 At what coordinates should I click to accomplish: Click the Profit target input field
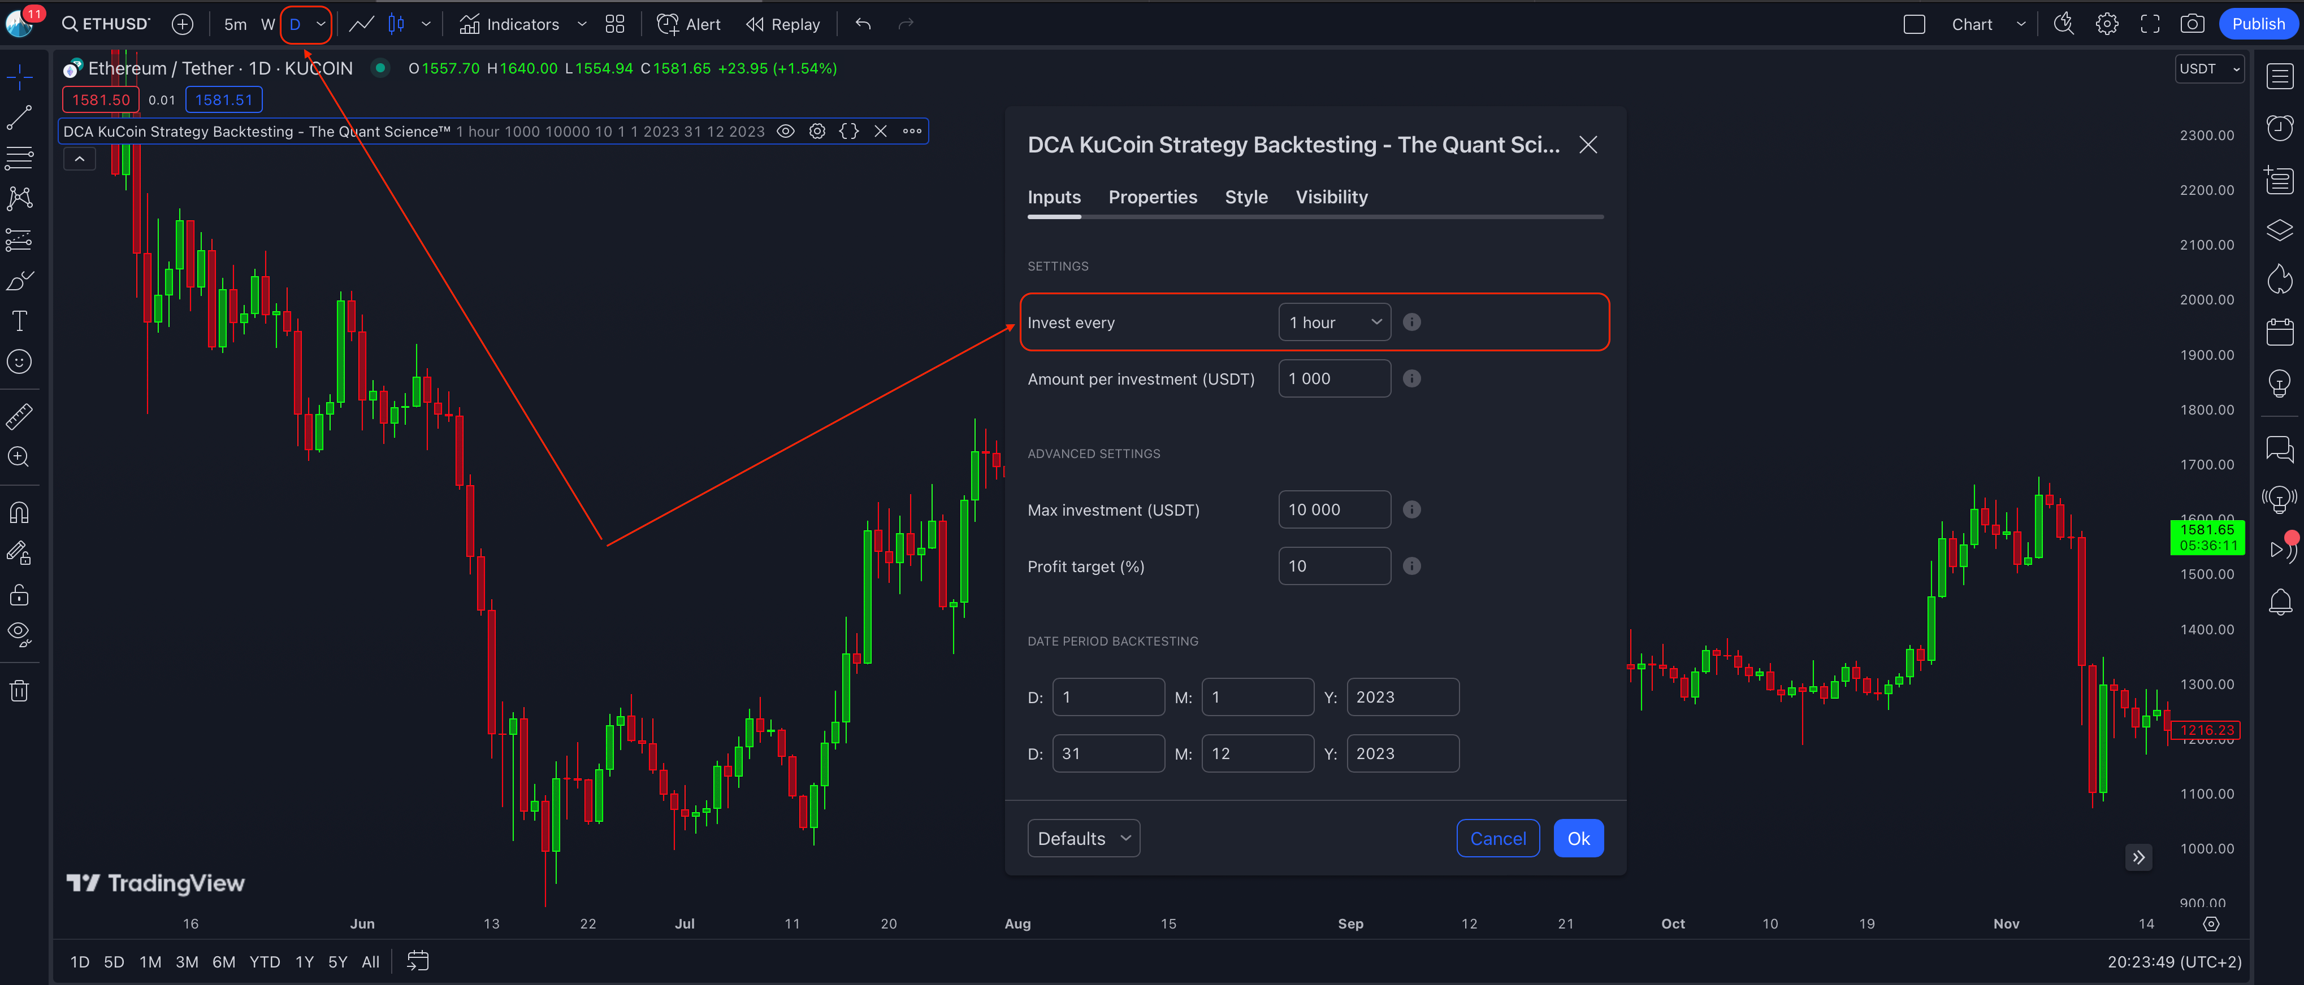[1334, 566]
